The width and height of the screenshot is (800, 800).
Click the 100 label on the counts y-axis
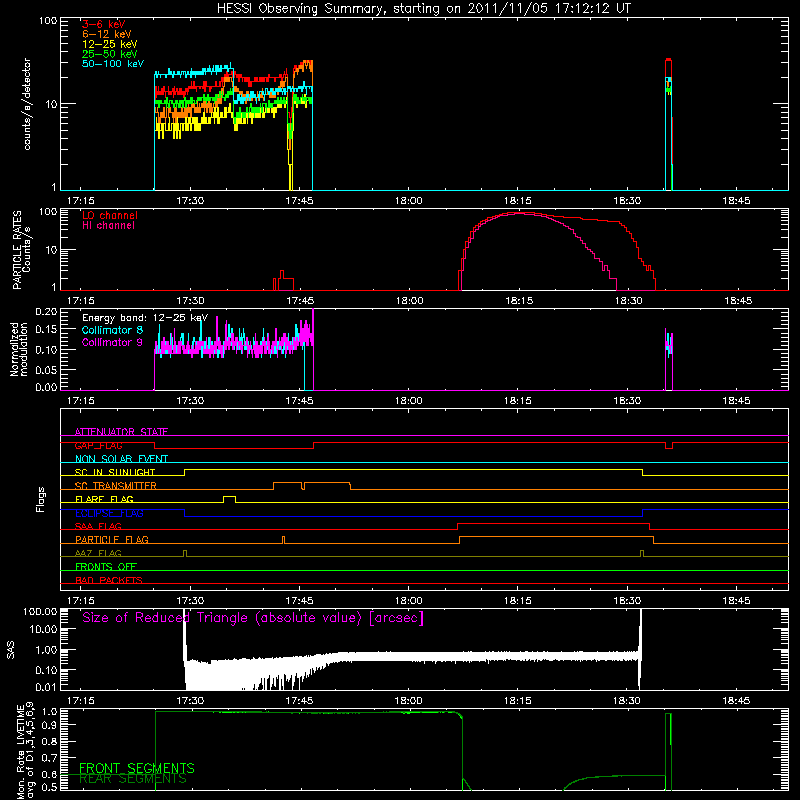coord(47,21)
